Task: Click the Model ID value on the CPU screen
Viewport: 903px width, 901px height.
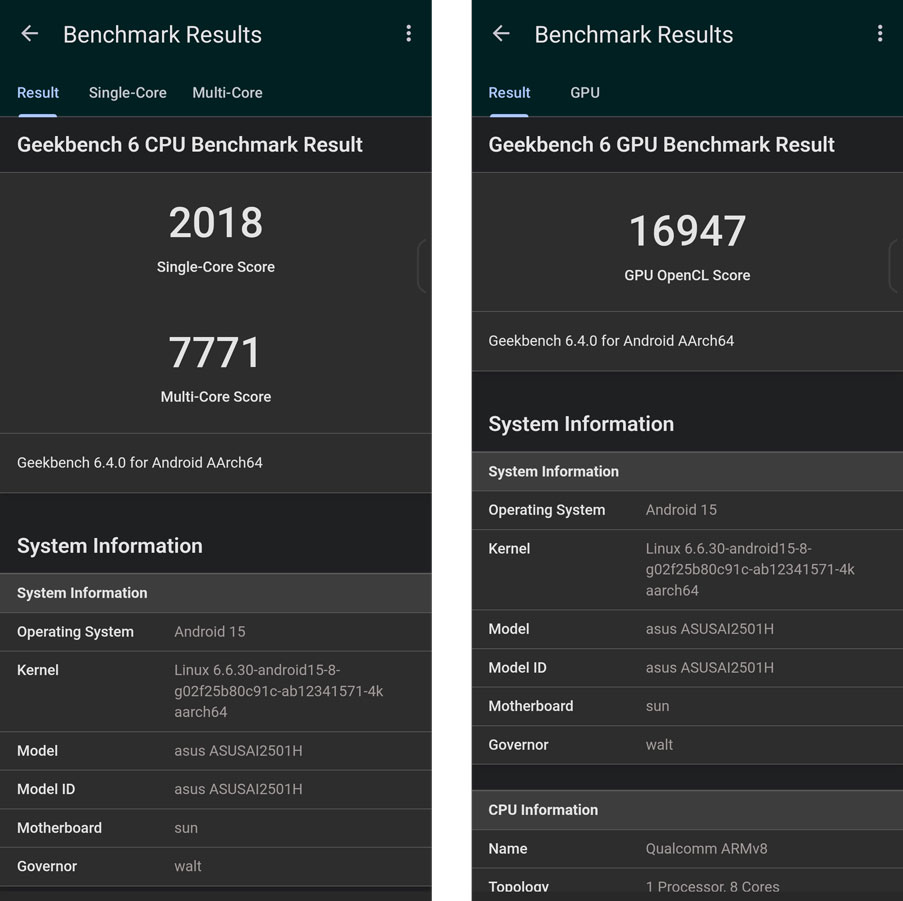Action: tap(238, 789)
